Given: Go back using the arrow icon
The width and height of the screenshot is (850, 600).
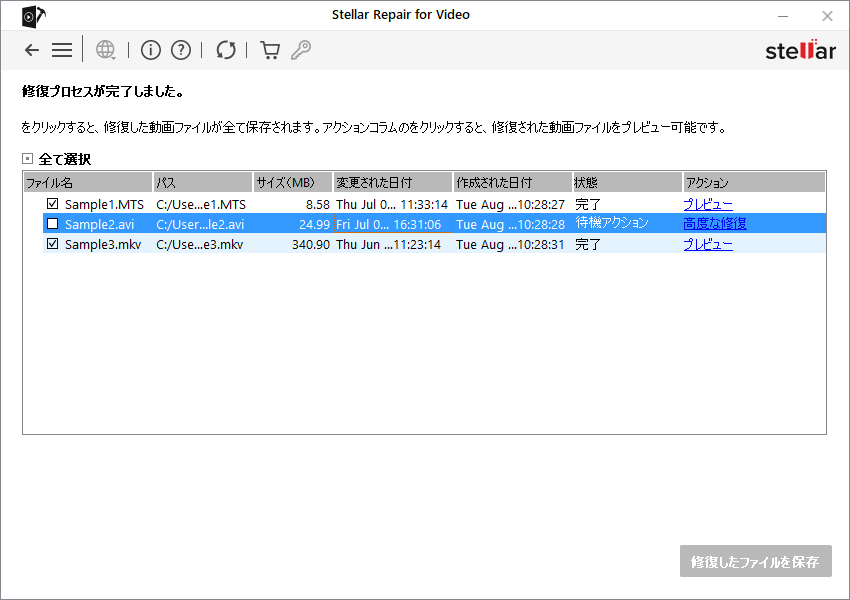Looking at the screenshot, I should coord(32,50).
